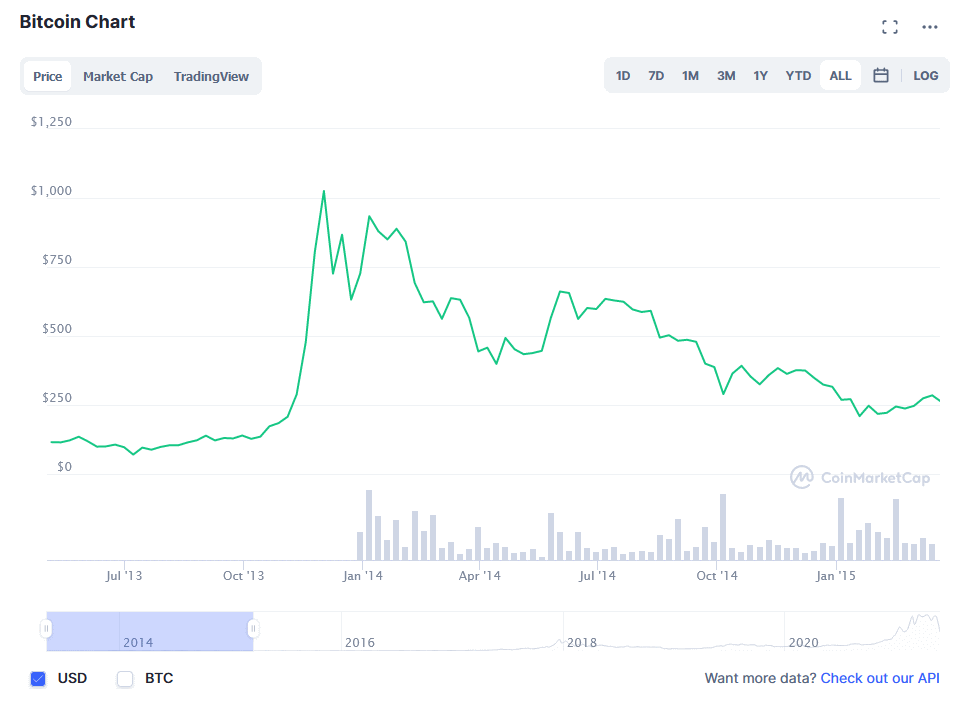Open the three-dot more options menu

coord(929,27)
